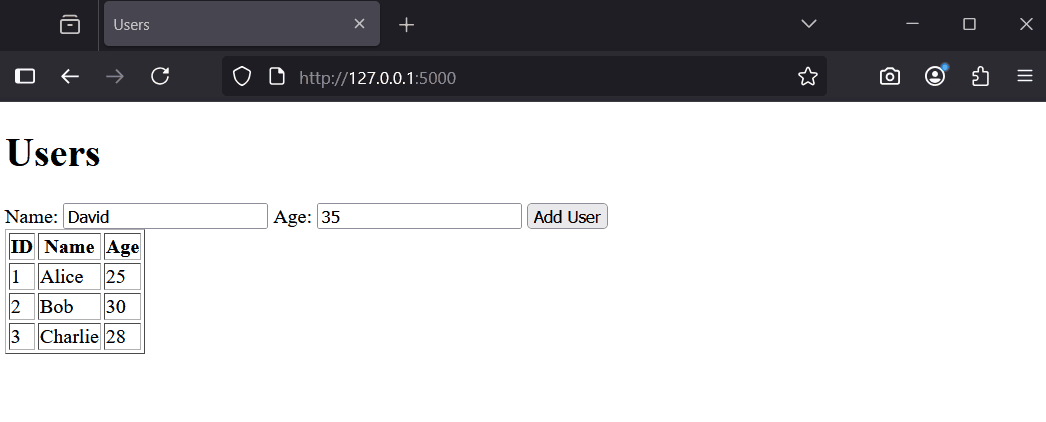Bookmark this page with star icon
The width and height of the screenshot is (1046, 422).
coord(808,76)
